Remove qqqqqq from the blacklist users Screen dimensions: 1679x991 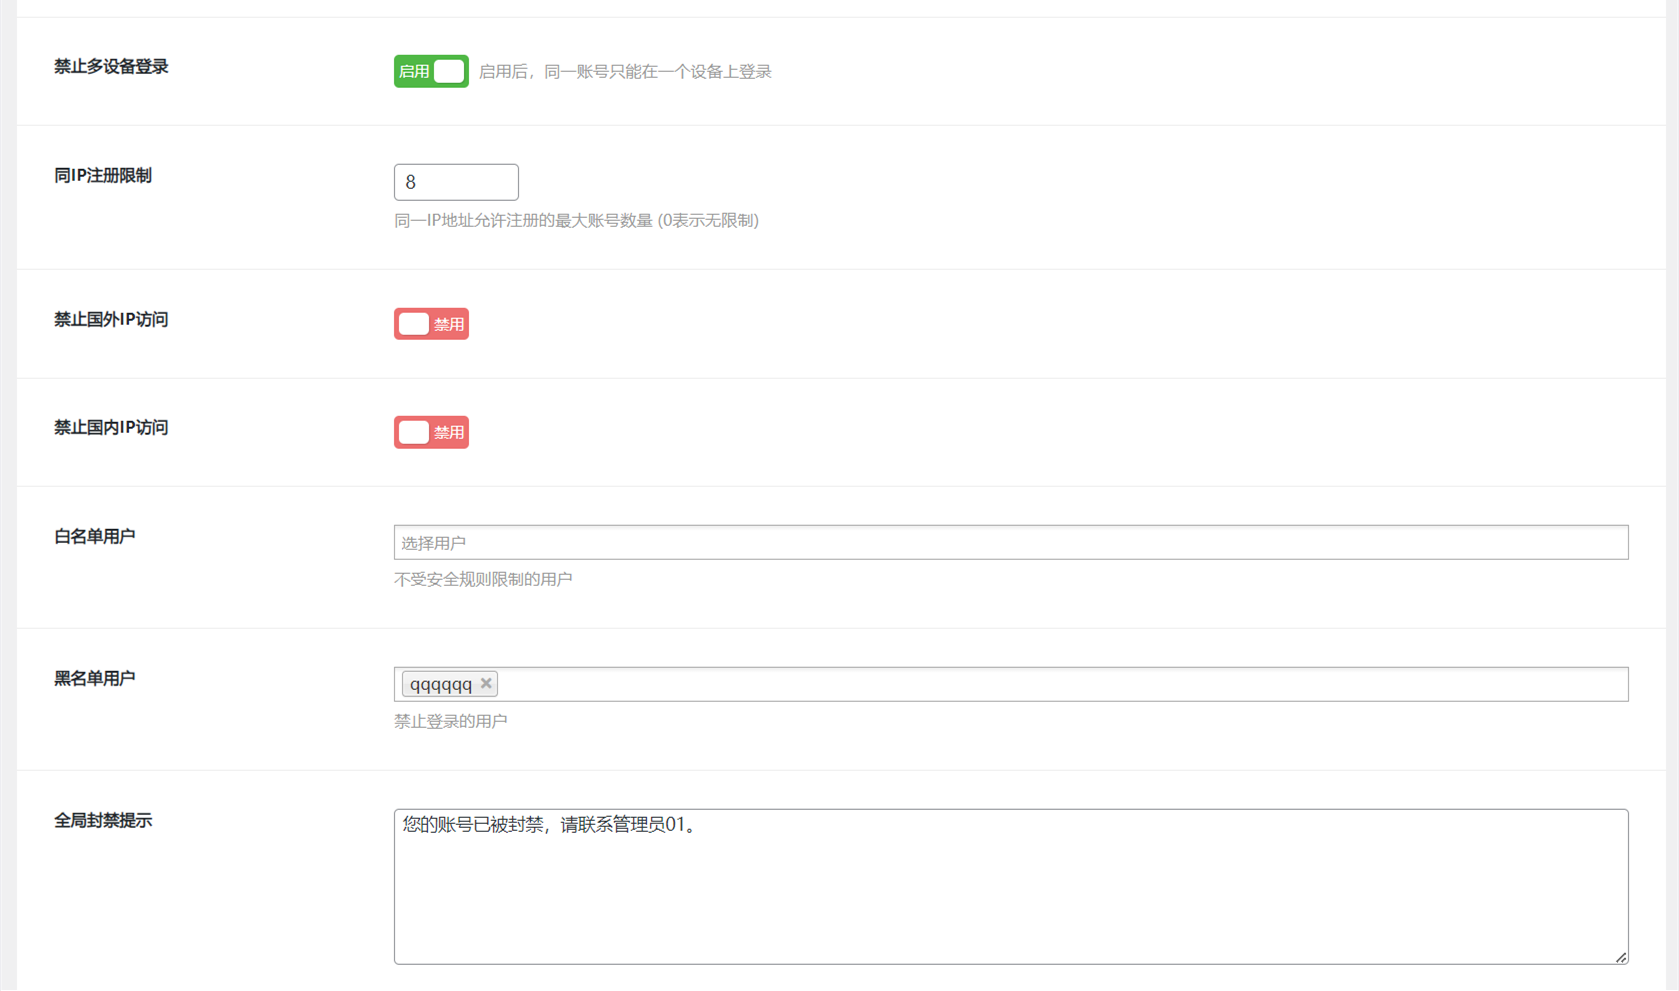pyautogui.click(x=486, y=684)
